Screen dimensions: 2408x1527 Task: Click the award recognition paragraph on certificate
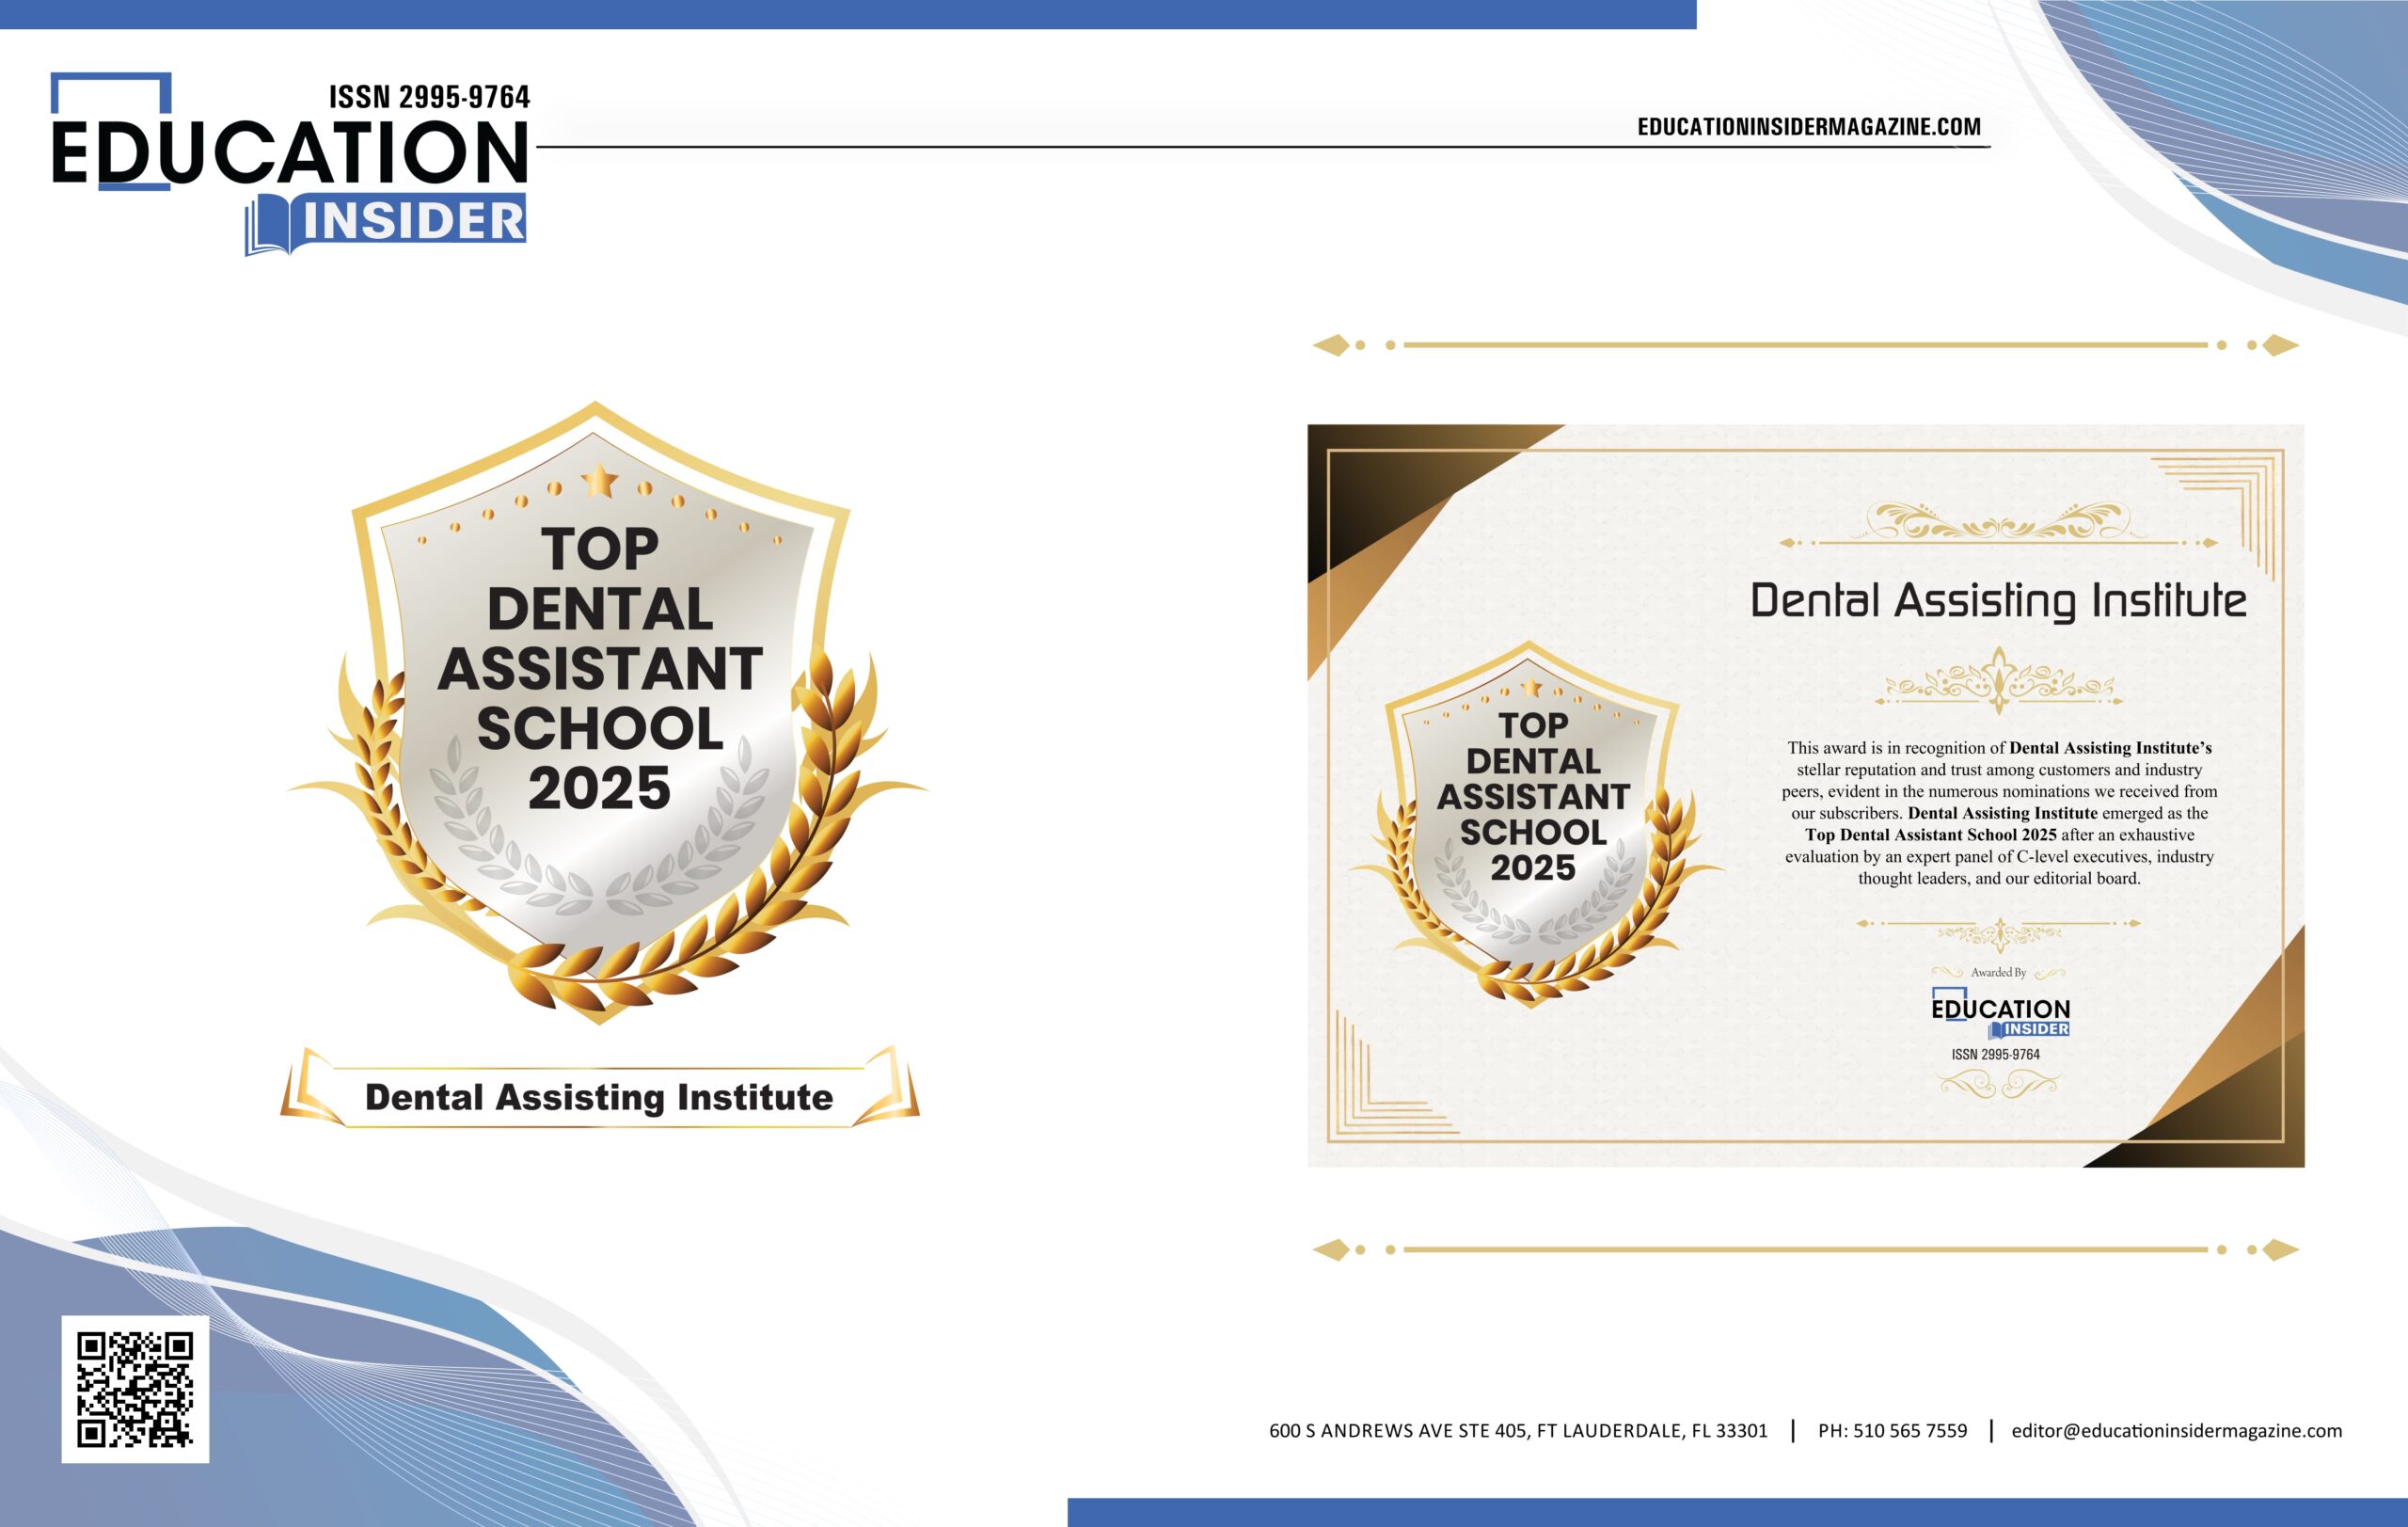point(1998,812)
